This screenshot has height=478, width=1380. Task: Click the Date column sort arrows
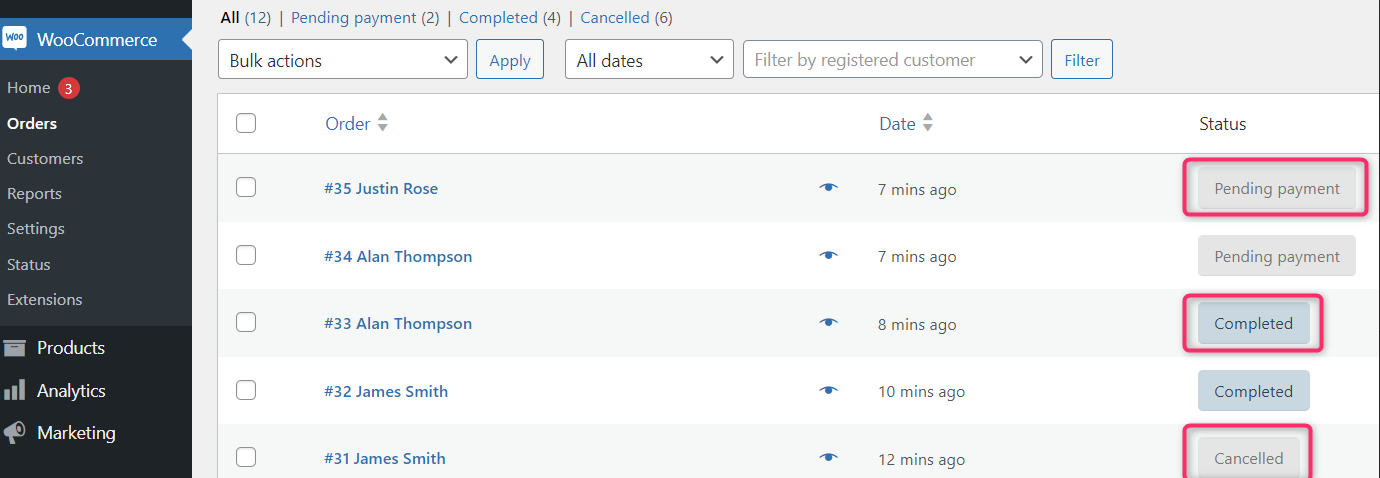tap(927, 123)
